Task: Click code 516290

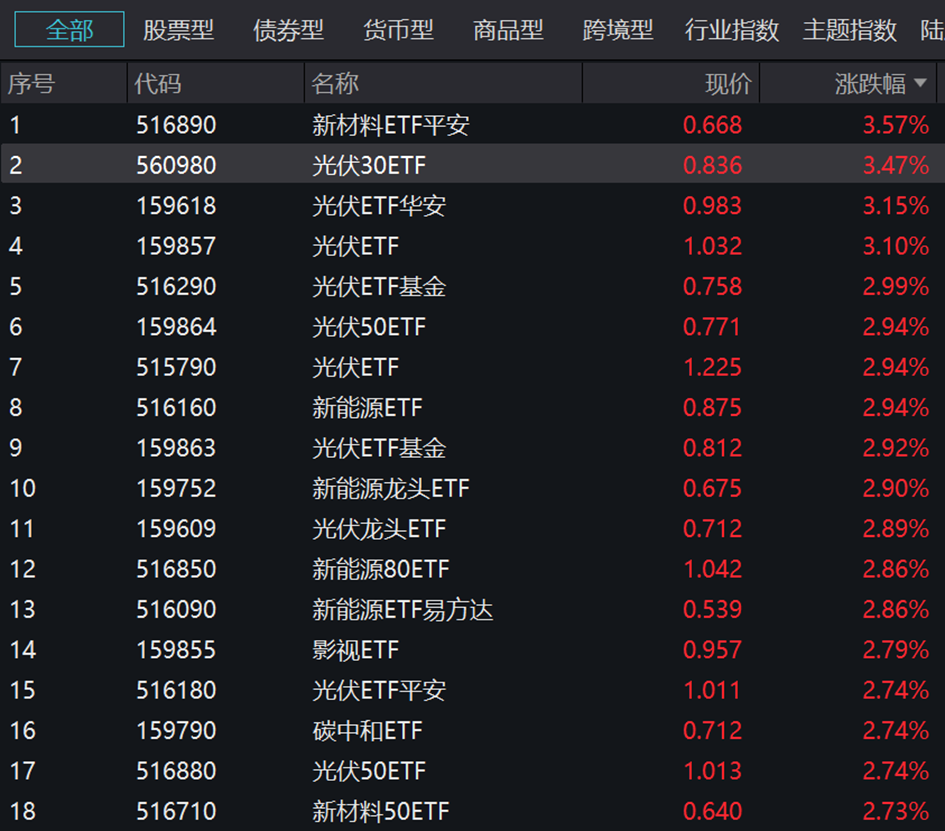Action: pyautogui.click(x=176, y=287)
